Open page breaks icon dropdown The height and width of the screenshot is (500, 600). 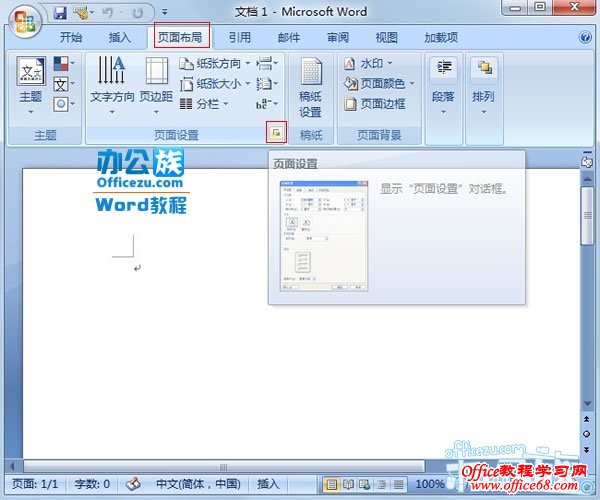coord(267,63)
